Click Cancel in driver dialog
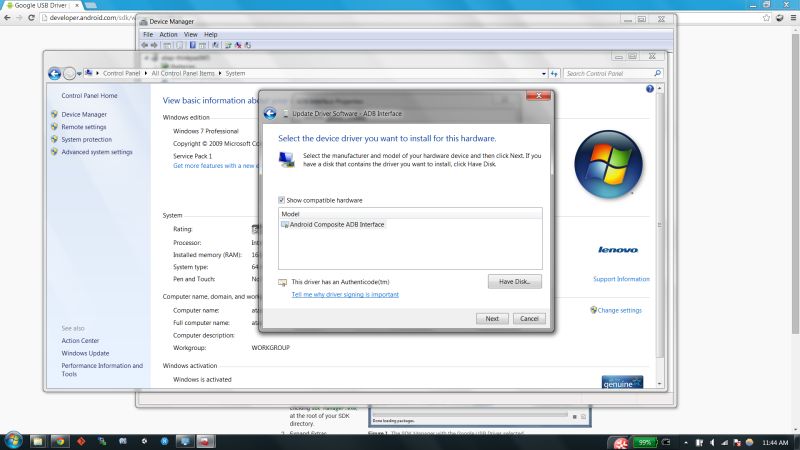 [x=529, y=318]
